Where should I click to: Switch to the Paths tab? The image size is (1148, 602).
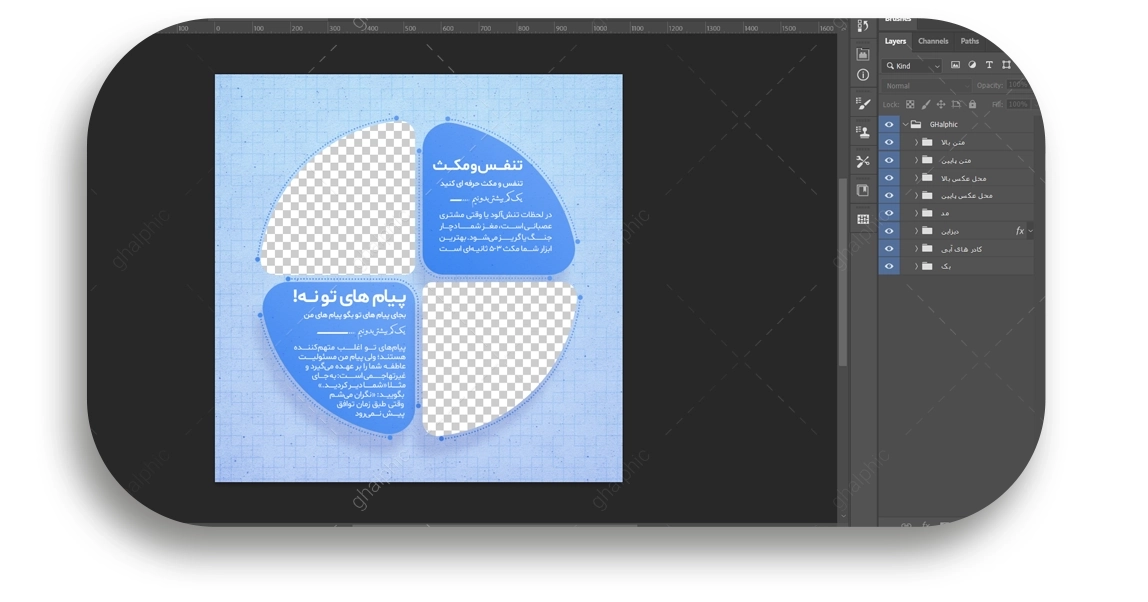click(969, 41)
